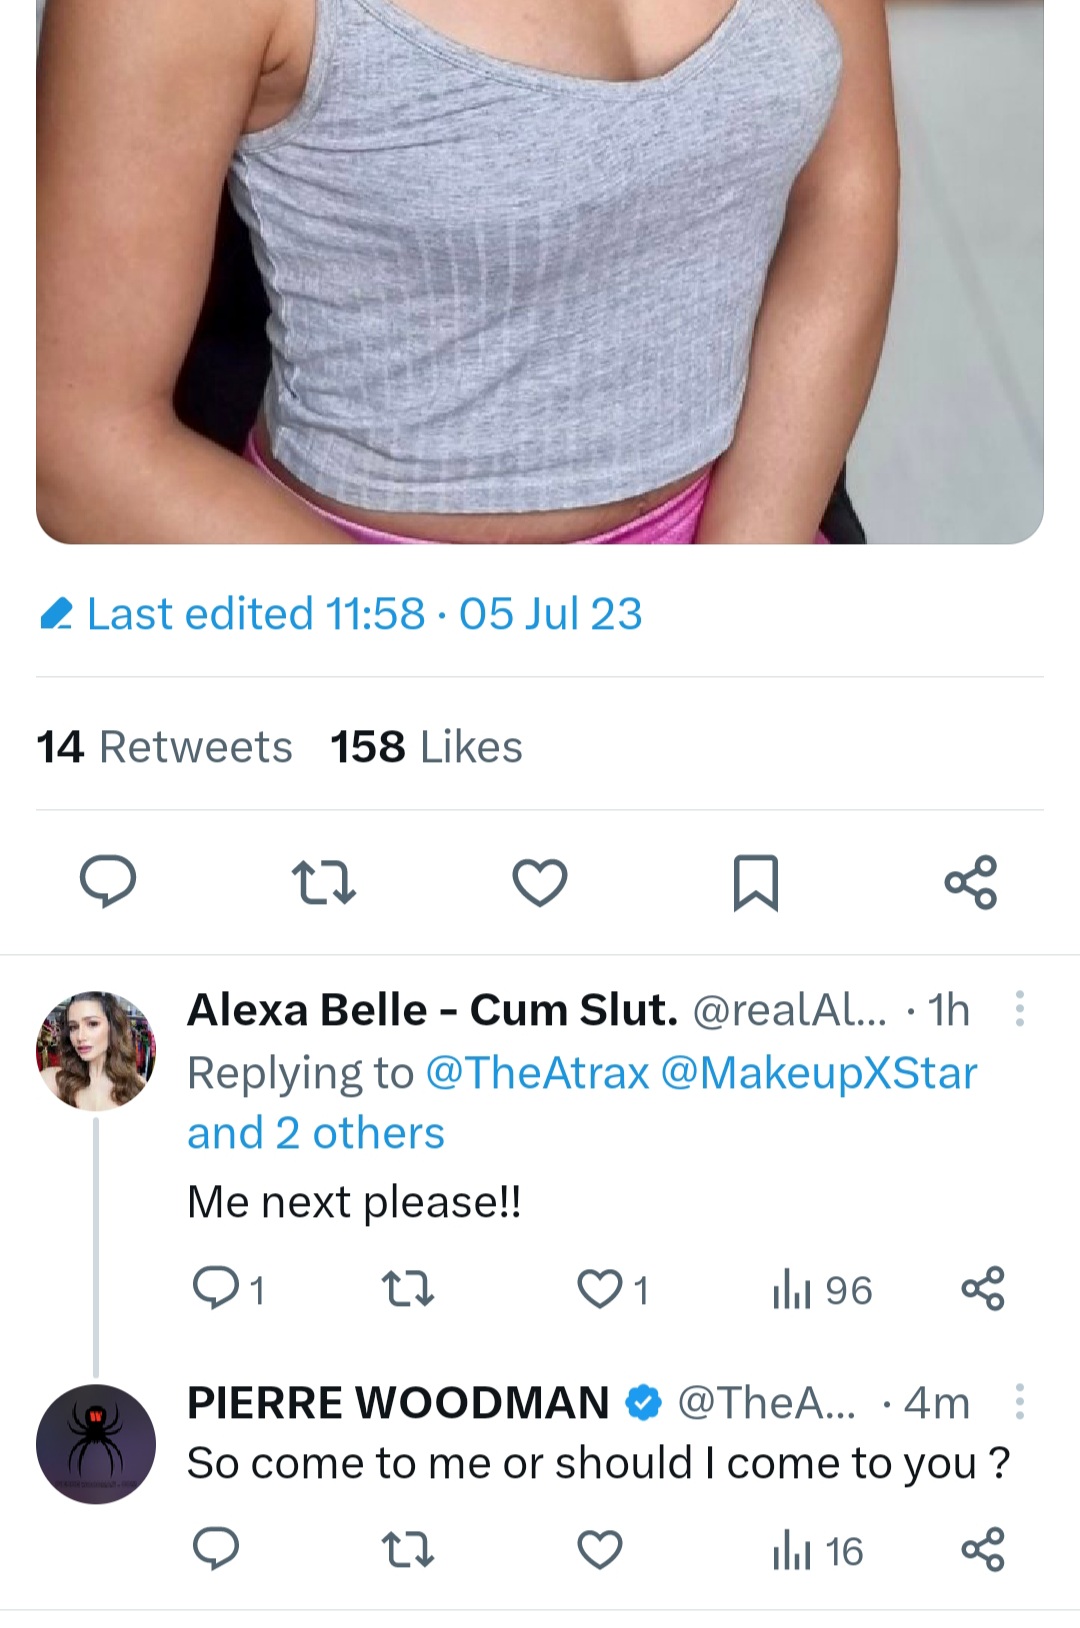Reply to the main tweet
Image resolution: width=1080 pixels, height=1628 pixels.
pos(108,881)
